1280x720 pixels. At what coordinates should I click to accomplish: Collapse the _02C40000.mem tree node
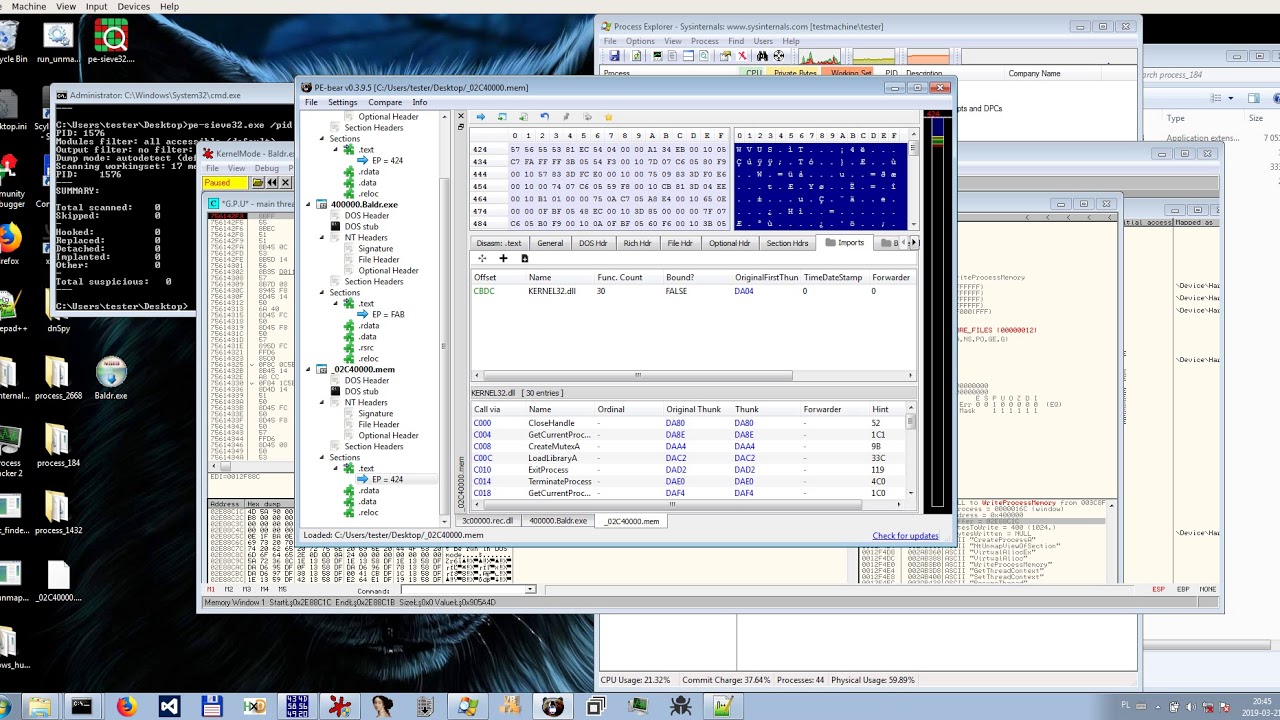click(x=310, y=369)
